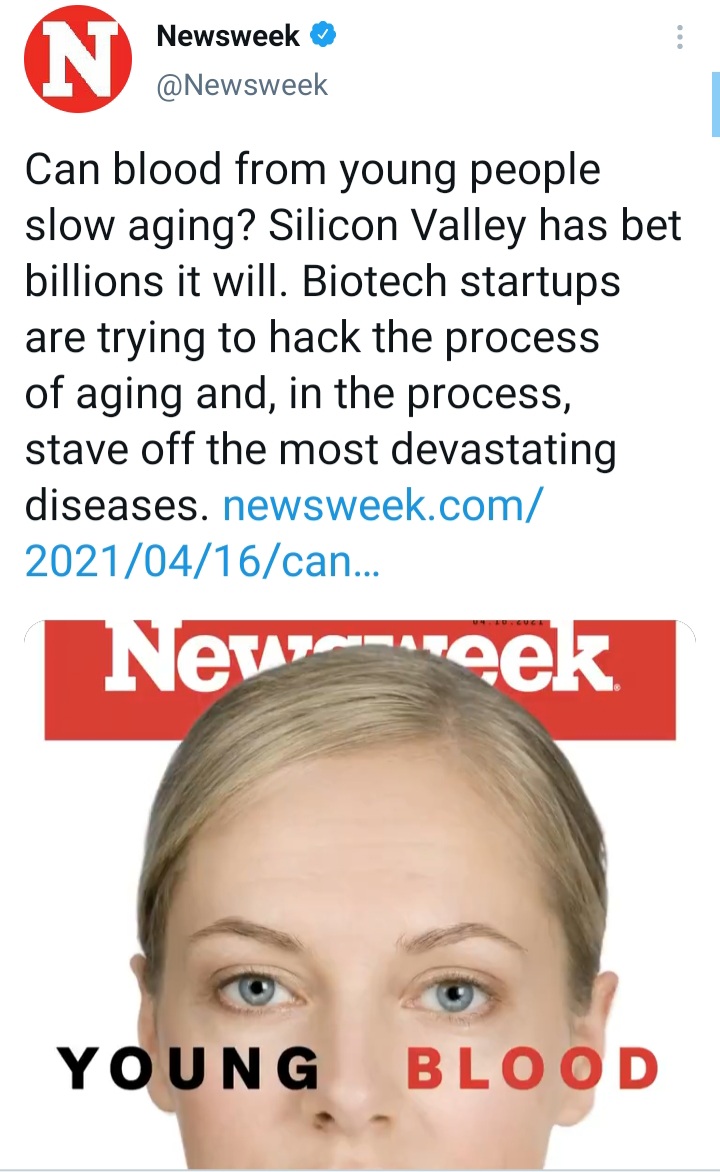Click the word diseases in tweet
The image size is (720, 1172).
[x=117, y=506]
